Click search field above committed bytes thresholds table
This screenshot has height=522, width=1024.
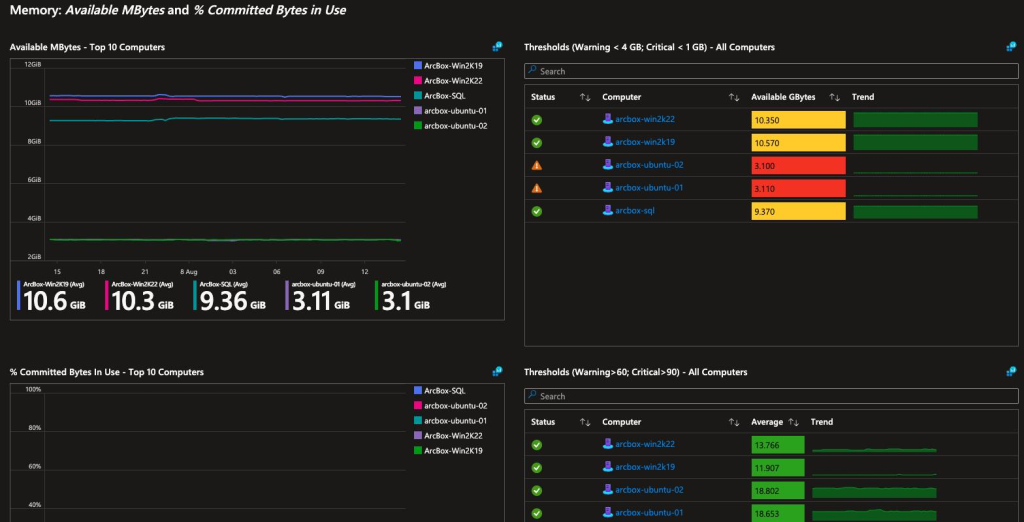point(771,396)
